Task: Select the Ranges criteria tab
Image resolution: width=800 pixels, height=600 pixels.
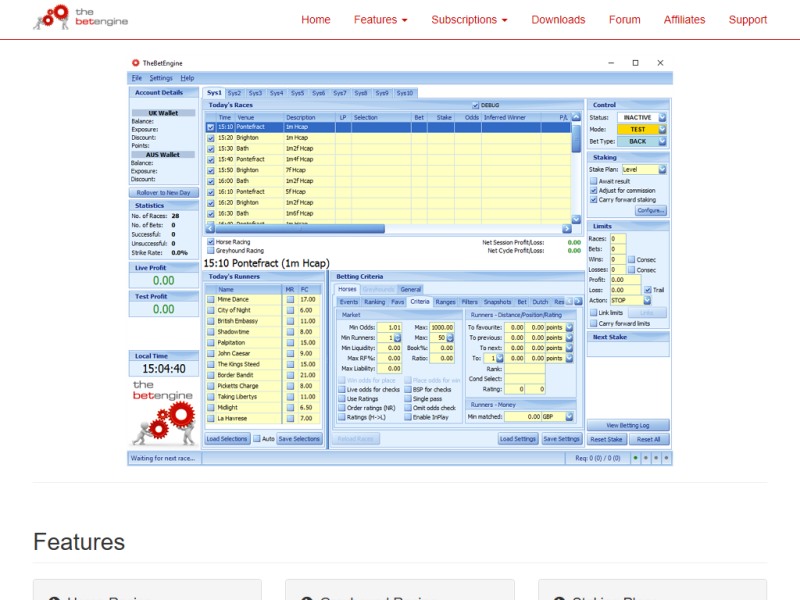Action: 445,302
